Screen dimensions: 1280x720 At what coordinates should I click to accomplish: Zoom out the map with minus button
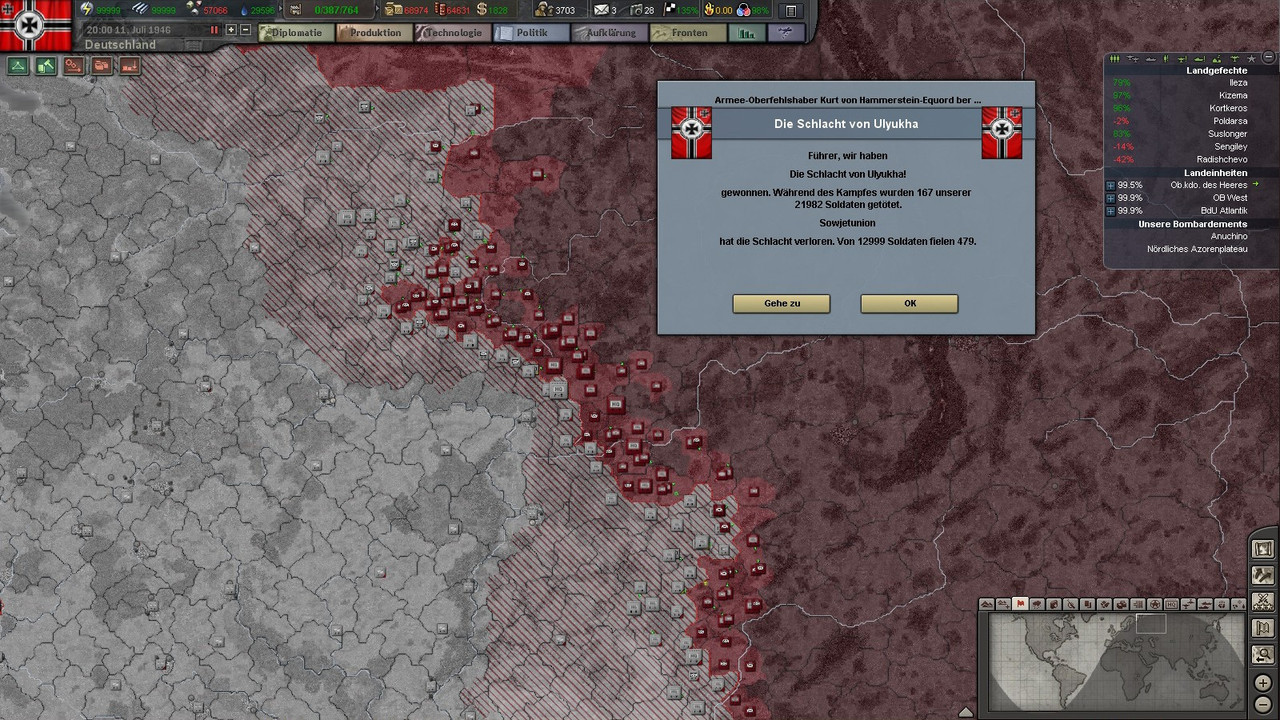tap(1263, 704)
